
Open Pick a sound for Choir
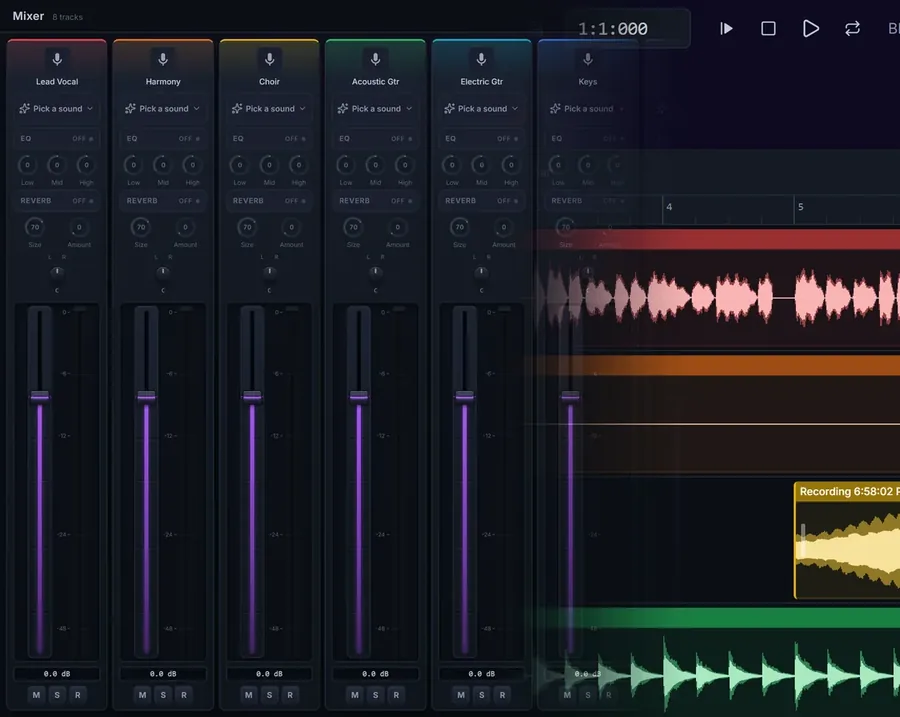269,108
